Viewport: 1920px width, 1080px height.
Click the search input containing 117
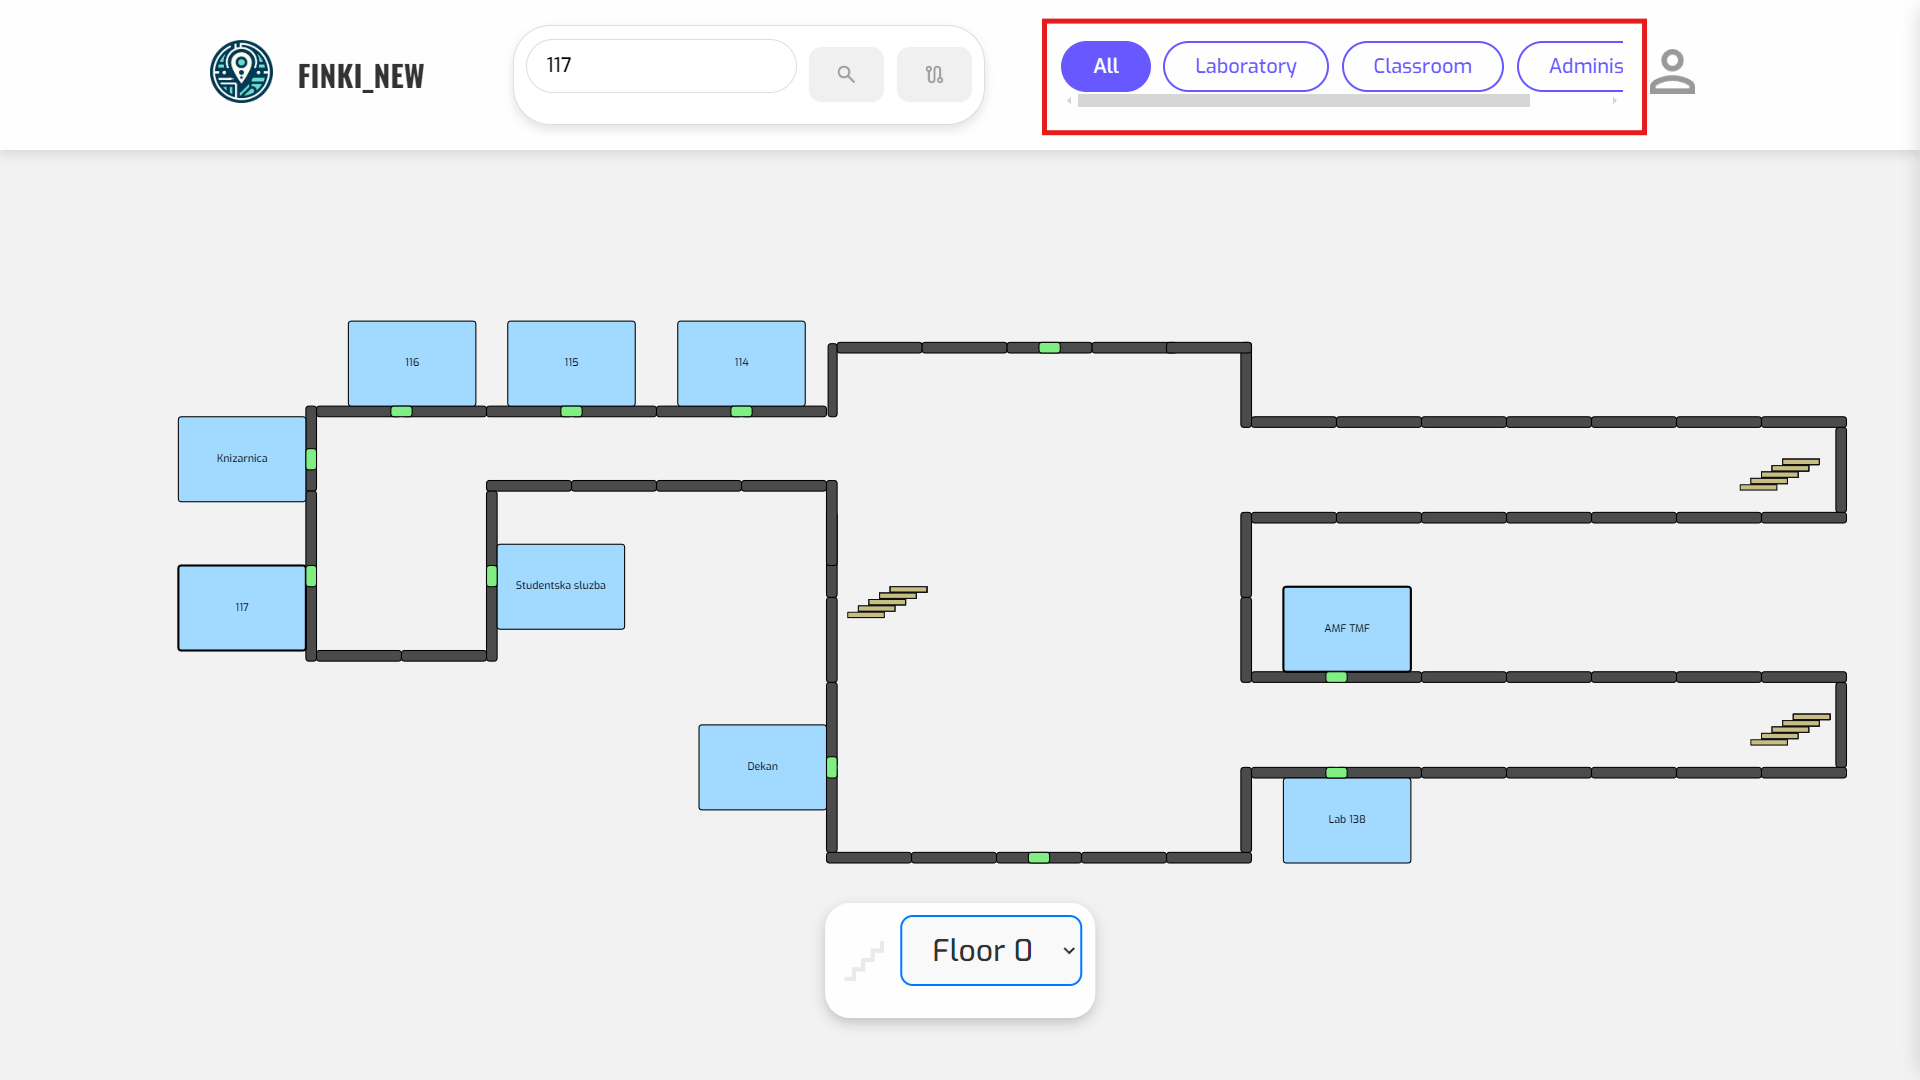point(661,66)
